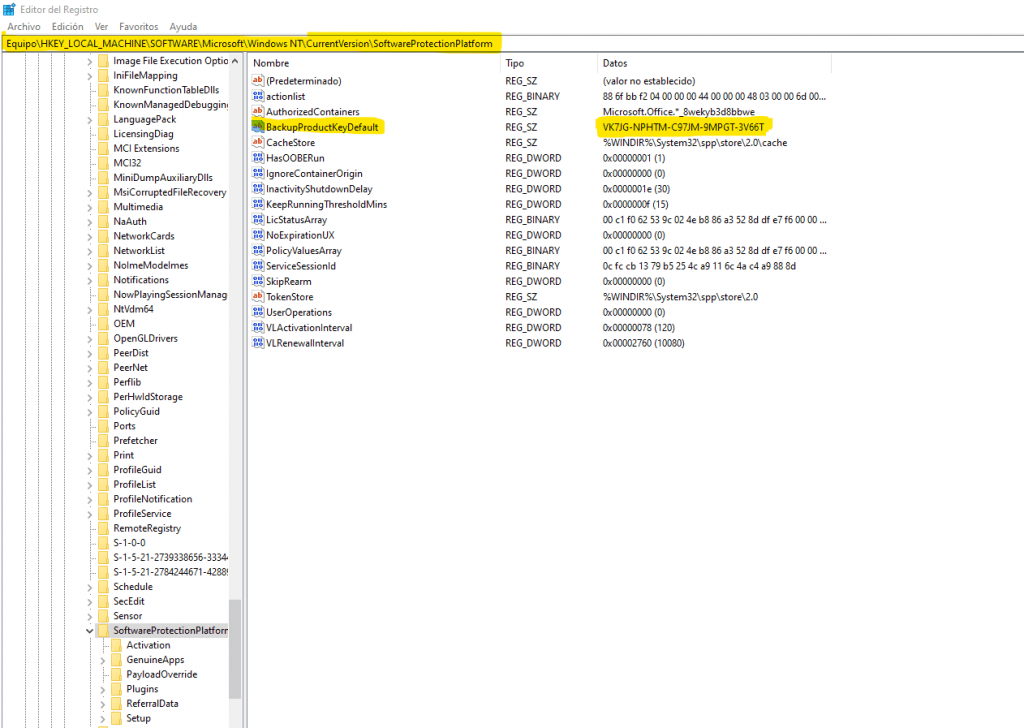Screen dimensions: 1024x728
Task: Click the ServiceSessionId value icon
Action: click(x=258, y=266)
